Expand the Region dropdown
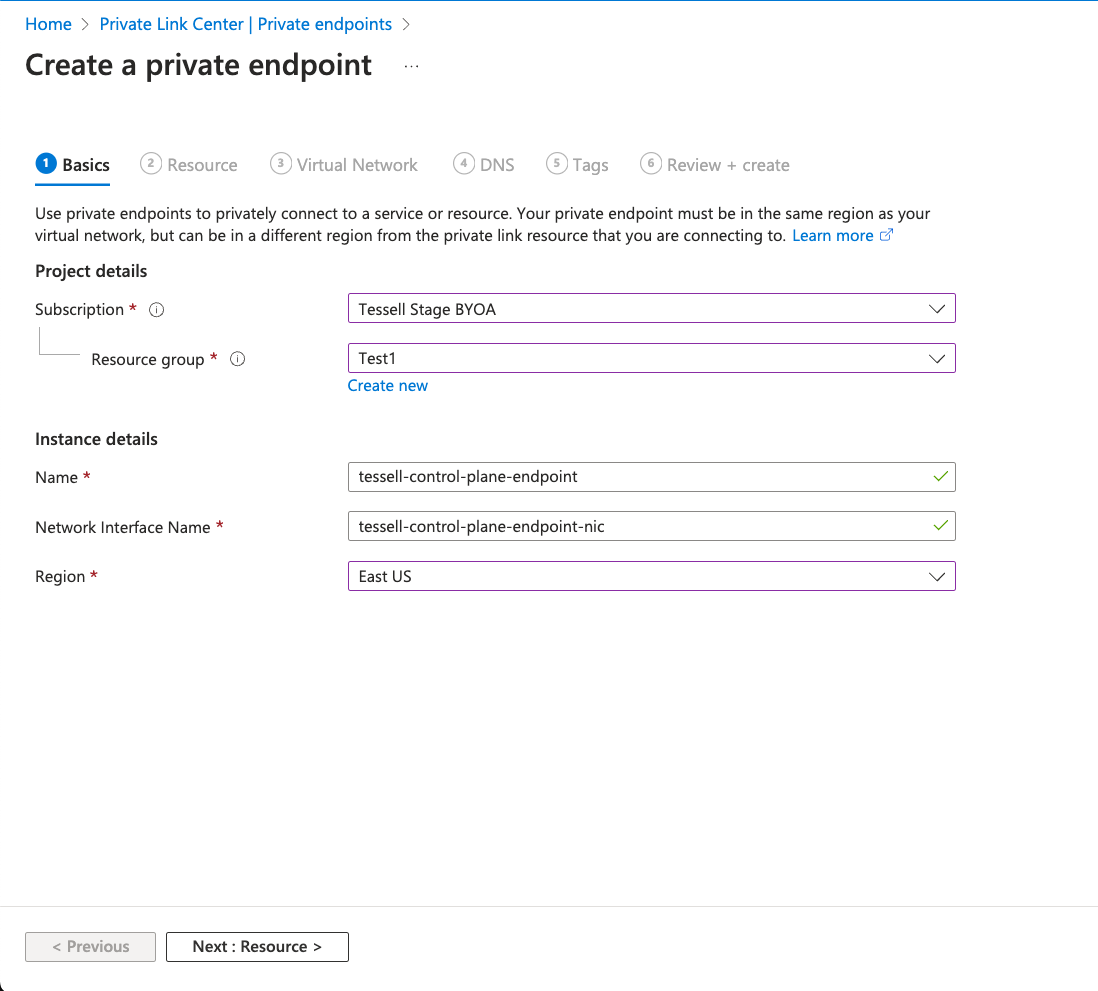 pos(651,576)
